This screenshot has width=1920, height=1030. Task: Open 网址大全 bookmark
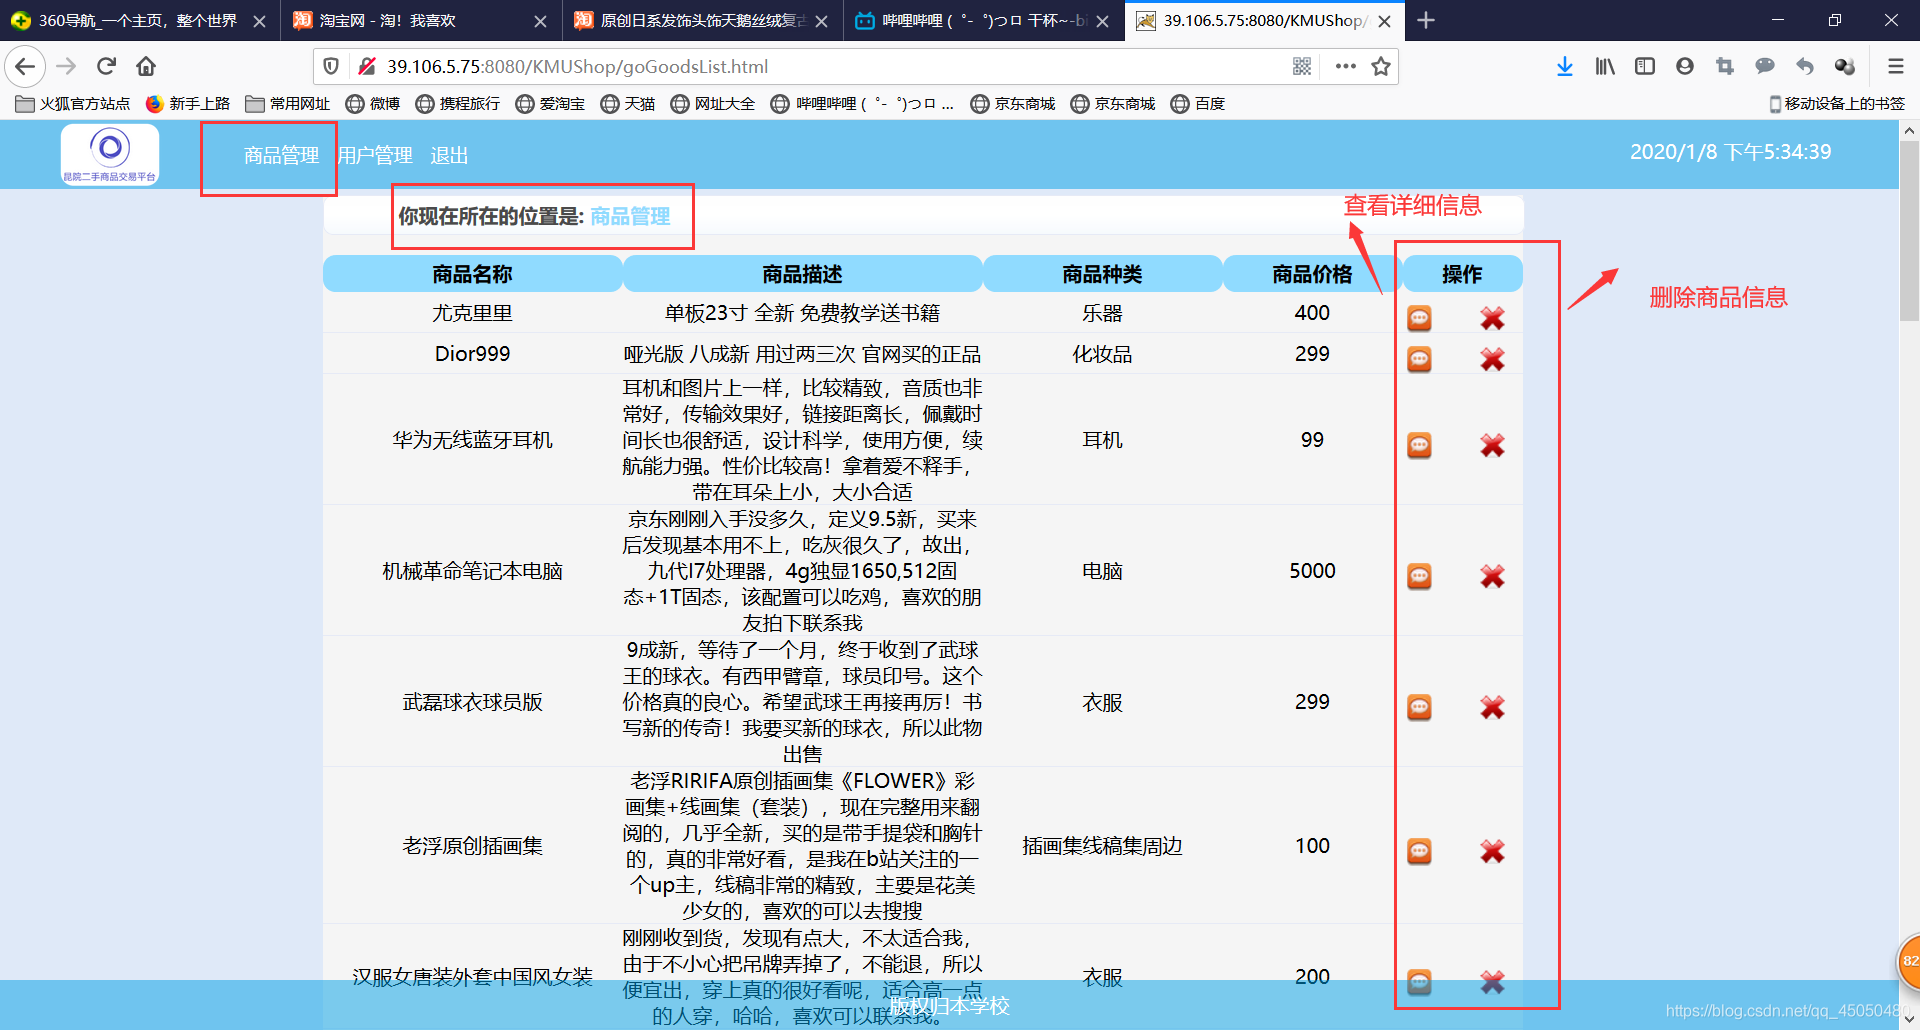pos(713,103)
